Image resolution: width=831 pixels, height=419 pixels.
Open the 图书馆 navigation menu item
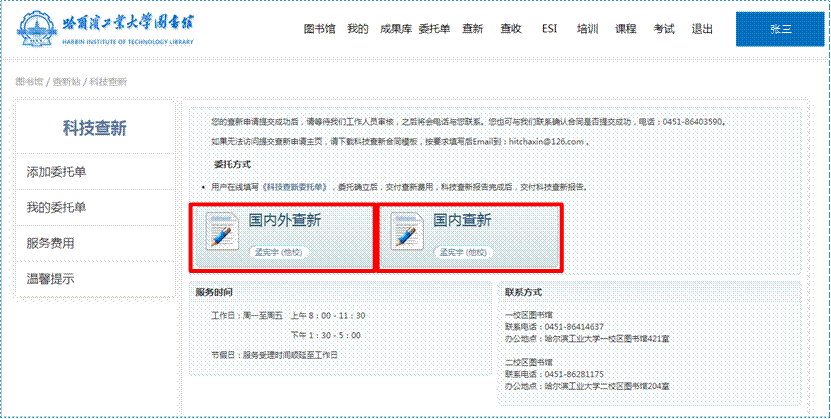316,29
